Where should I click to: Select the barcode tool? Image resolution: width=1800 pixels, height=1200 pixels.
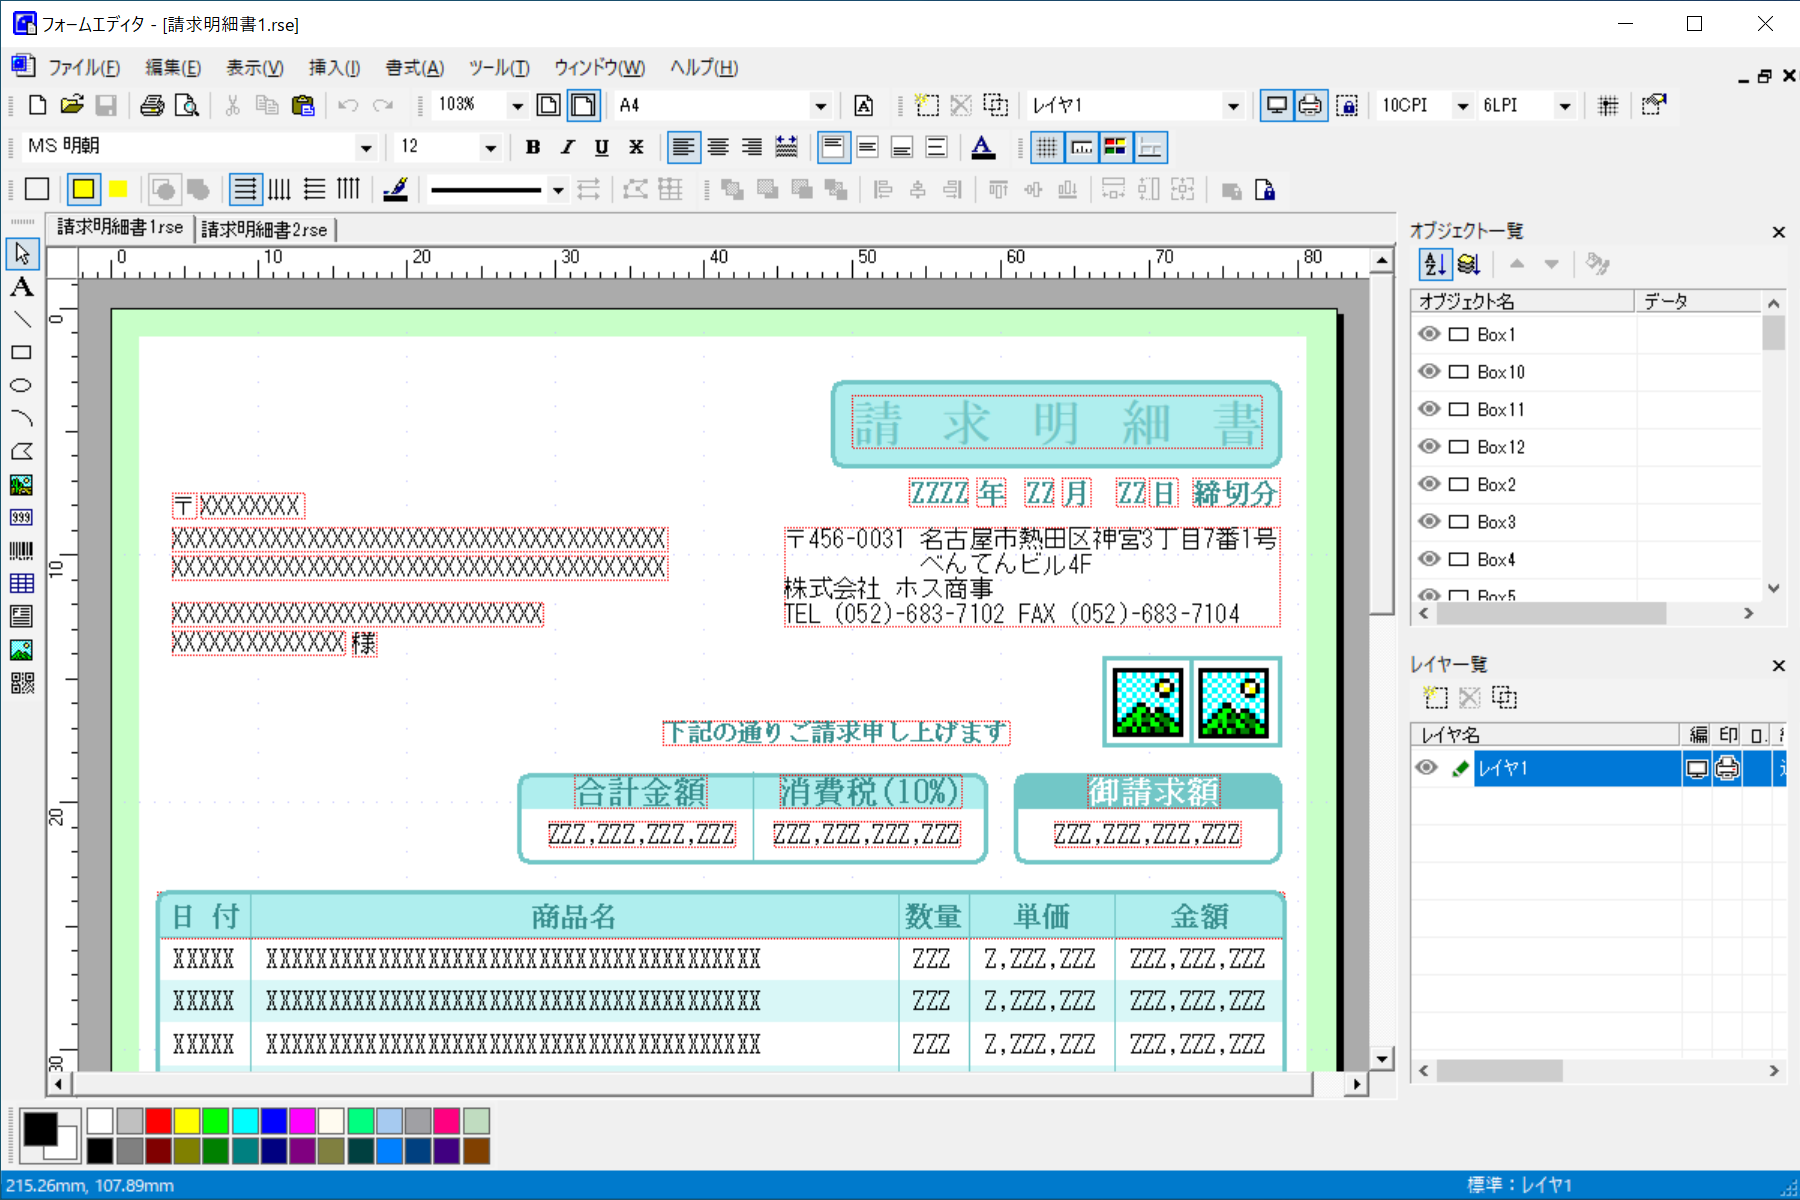tap(21, 550)
